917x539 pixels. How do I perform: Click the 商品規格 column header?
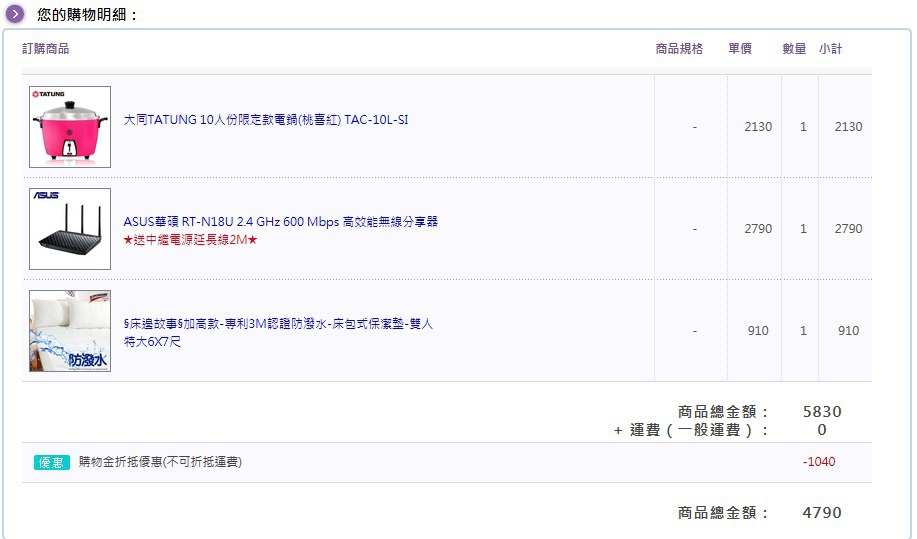pos(679,49)
